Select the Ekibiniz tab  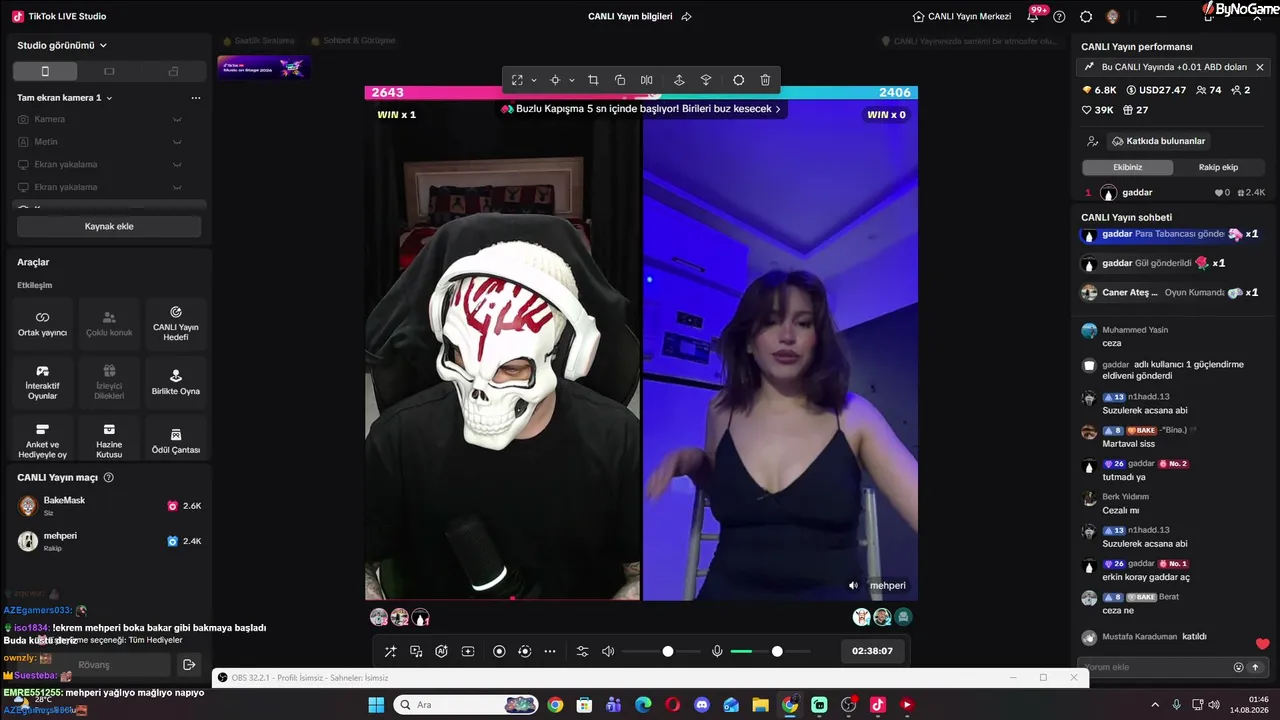click(x=1127, y=167)
